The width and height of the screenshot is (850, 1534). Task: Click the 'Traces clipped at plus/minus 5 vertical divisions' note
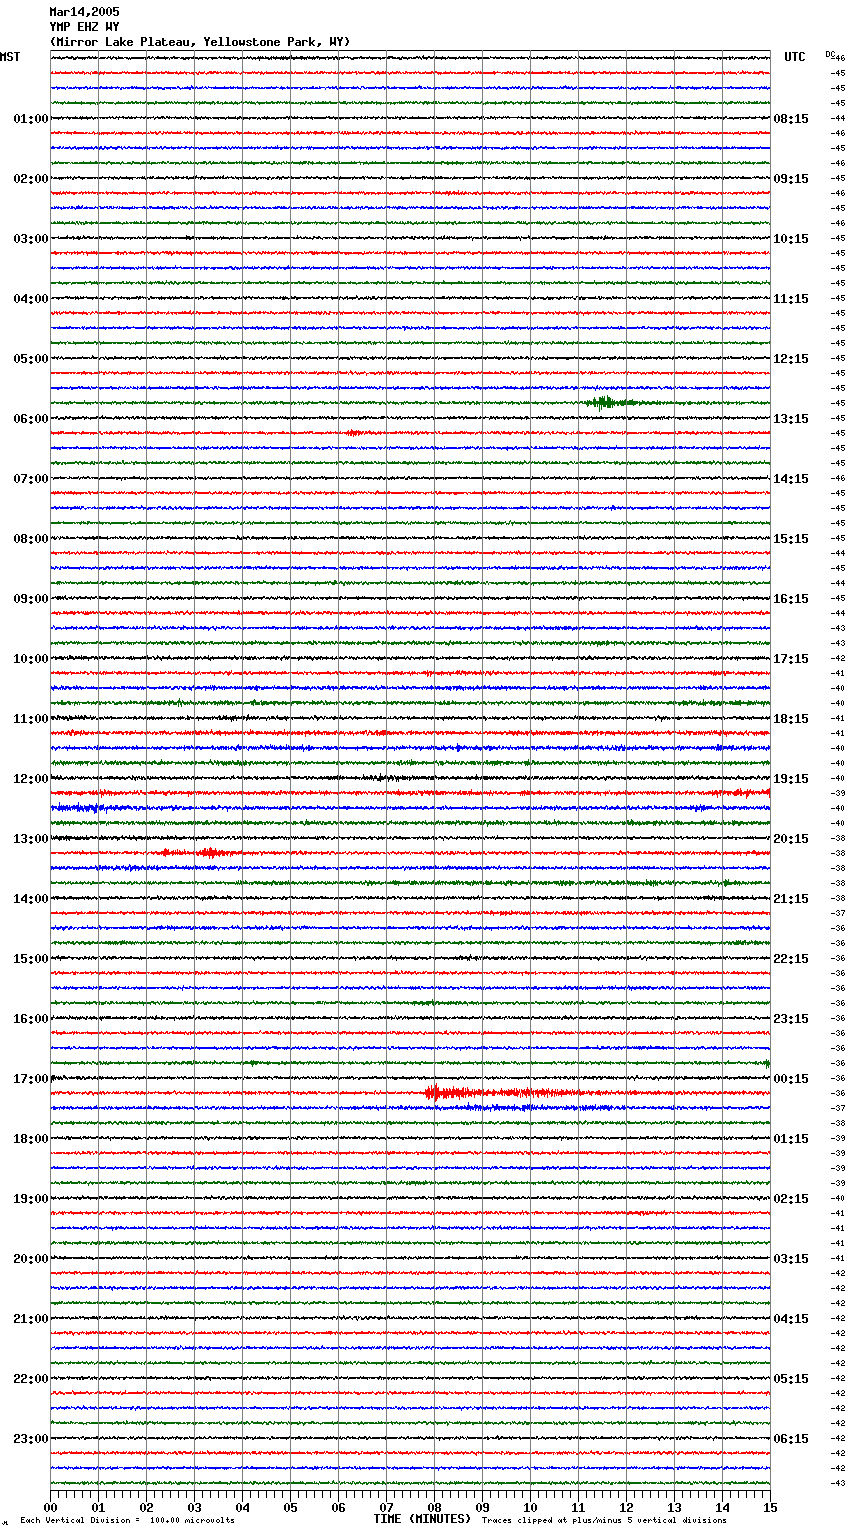click(x=604, y=1520)
